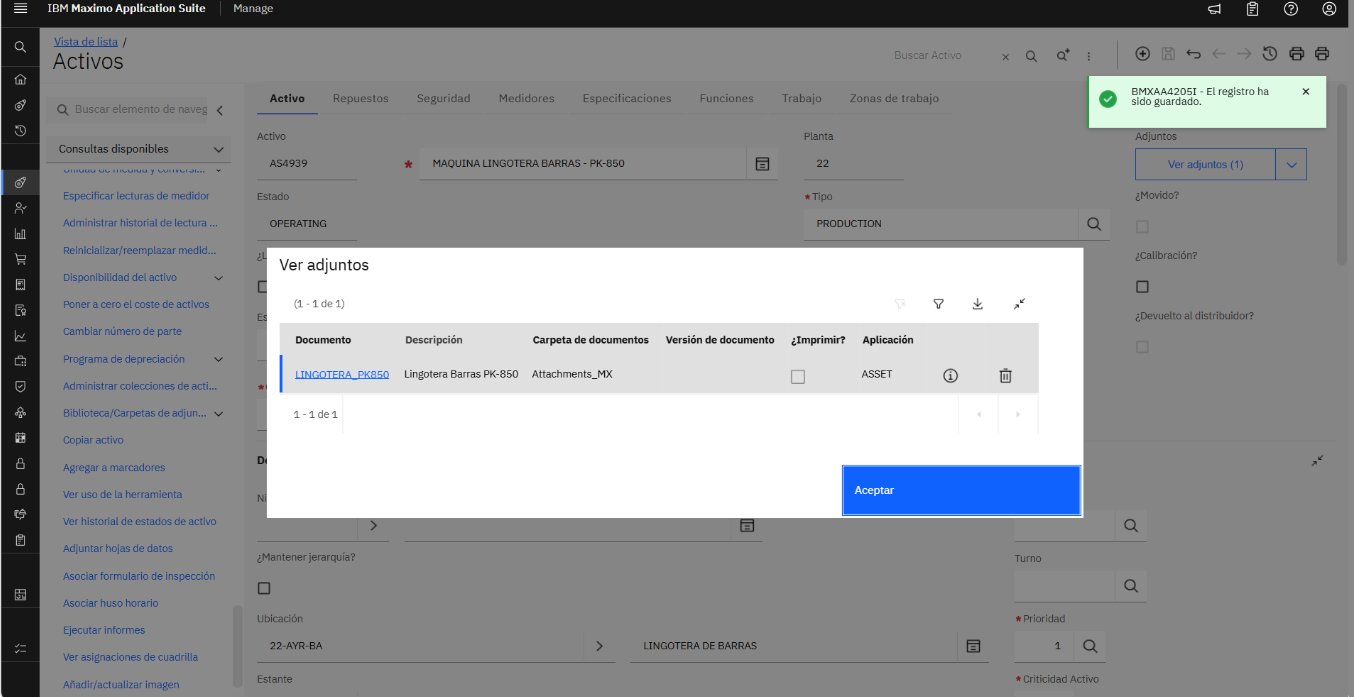Click the advanced search magnifier-plus icon
This screenshot has width=1354, height=697.
(x=1063, y=56)
